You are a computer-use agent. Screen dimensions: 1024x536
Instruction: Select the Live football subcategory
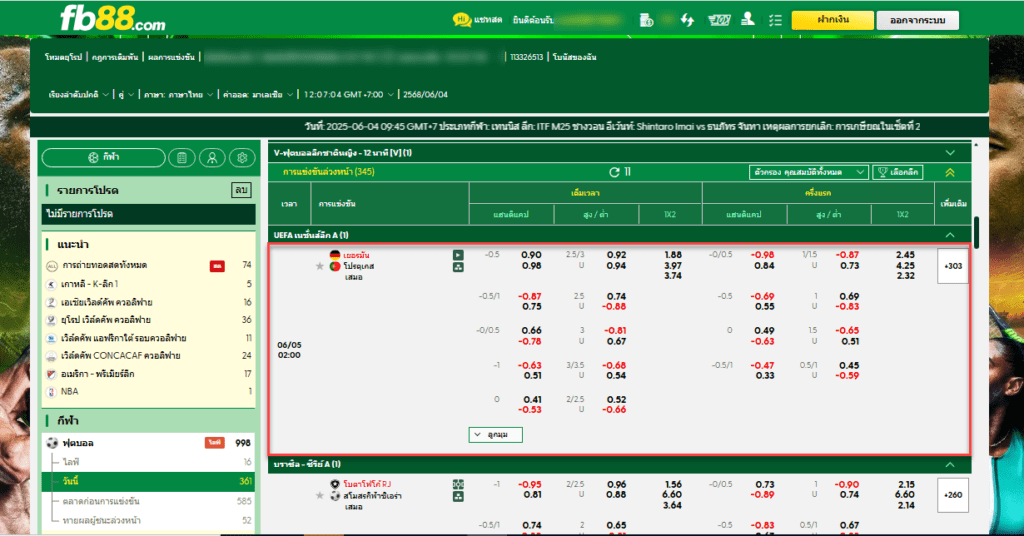point(149,462)
